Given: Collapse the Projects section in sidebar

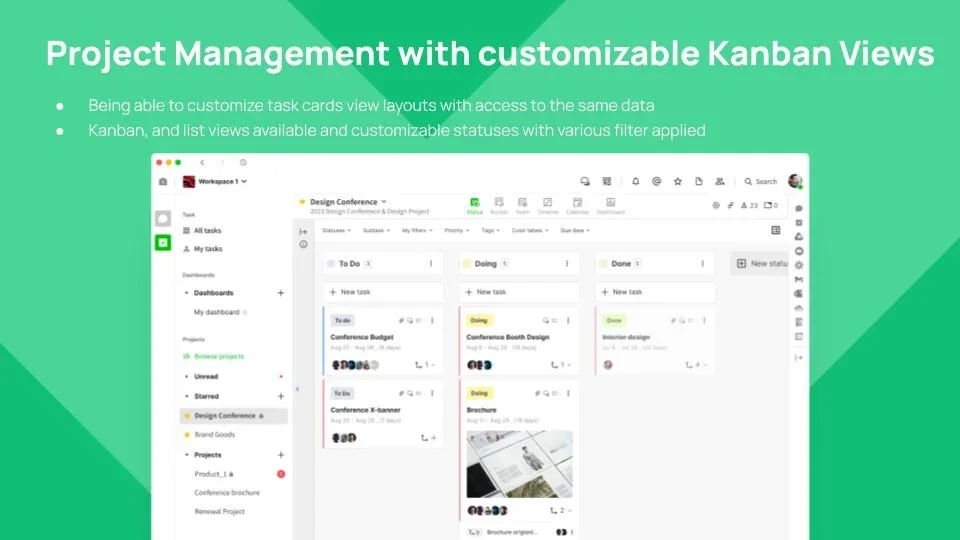Looking at the screenshot, I should pos(187,455).
